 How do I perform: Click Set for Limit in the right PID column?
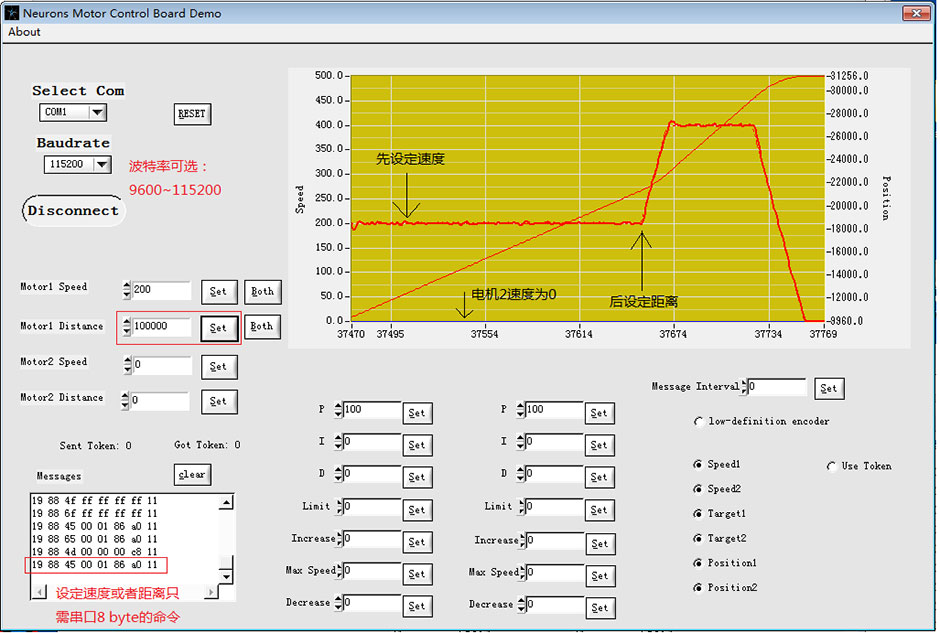tap(599, 510)
